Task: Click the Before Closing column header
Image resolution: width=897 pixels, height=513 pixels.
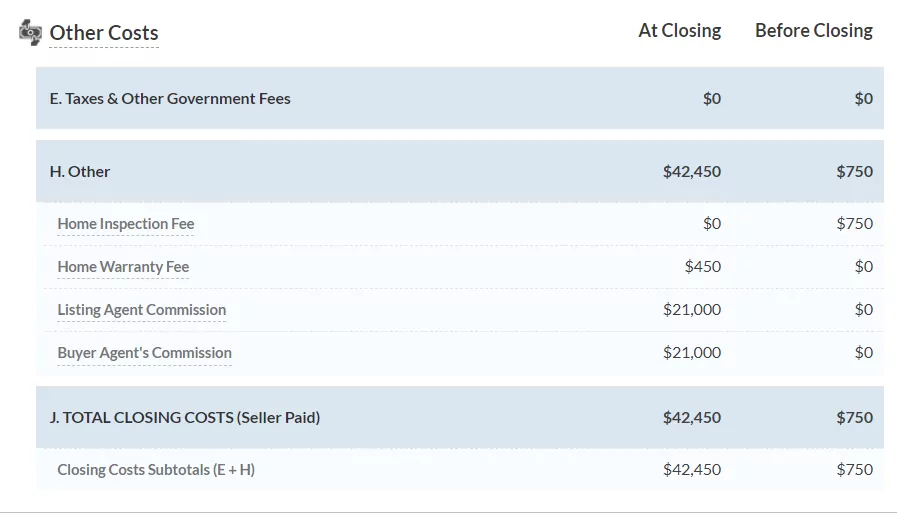Action: point(813,31)
